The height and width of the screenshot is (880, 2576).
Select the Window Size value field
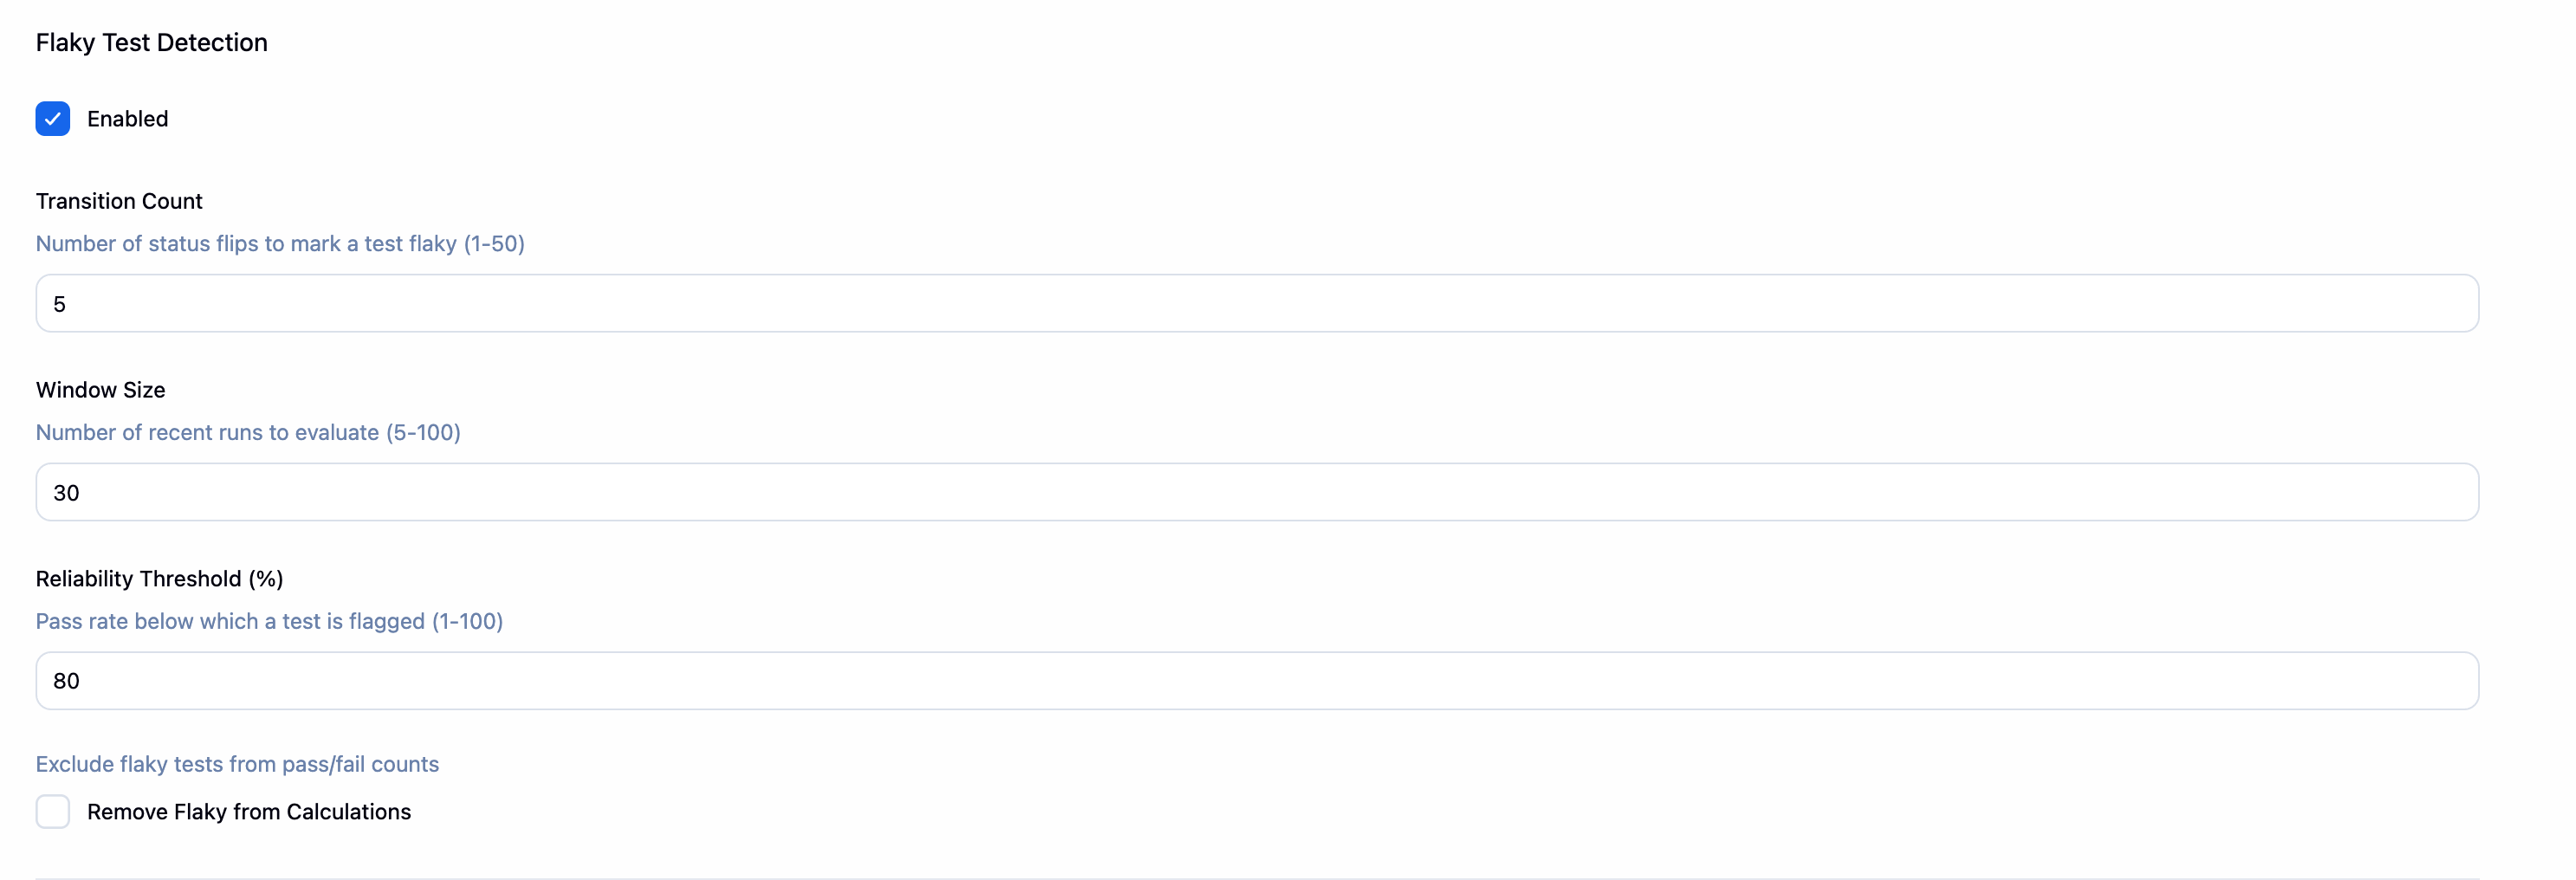[x=1256, y=491]
